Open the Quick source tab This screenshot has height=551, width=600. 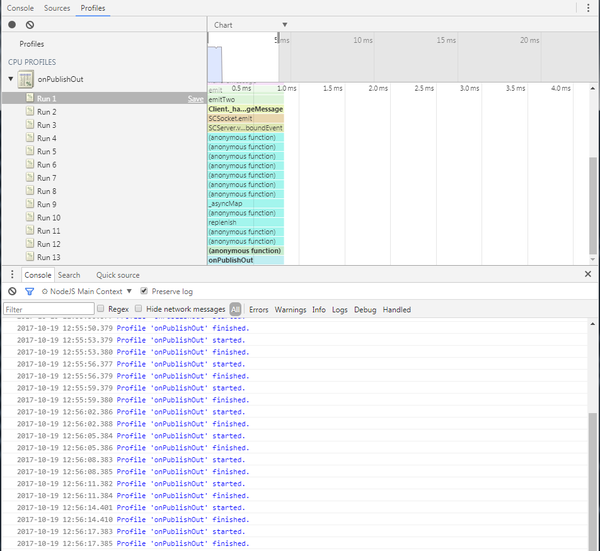pyautogui.click(x=118, y=275)
